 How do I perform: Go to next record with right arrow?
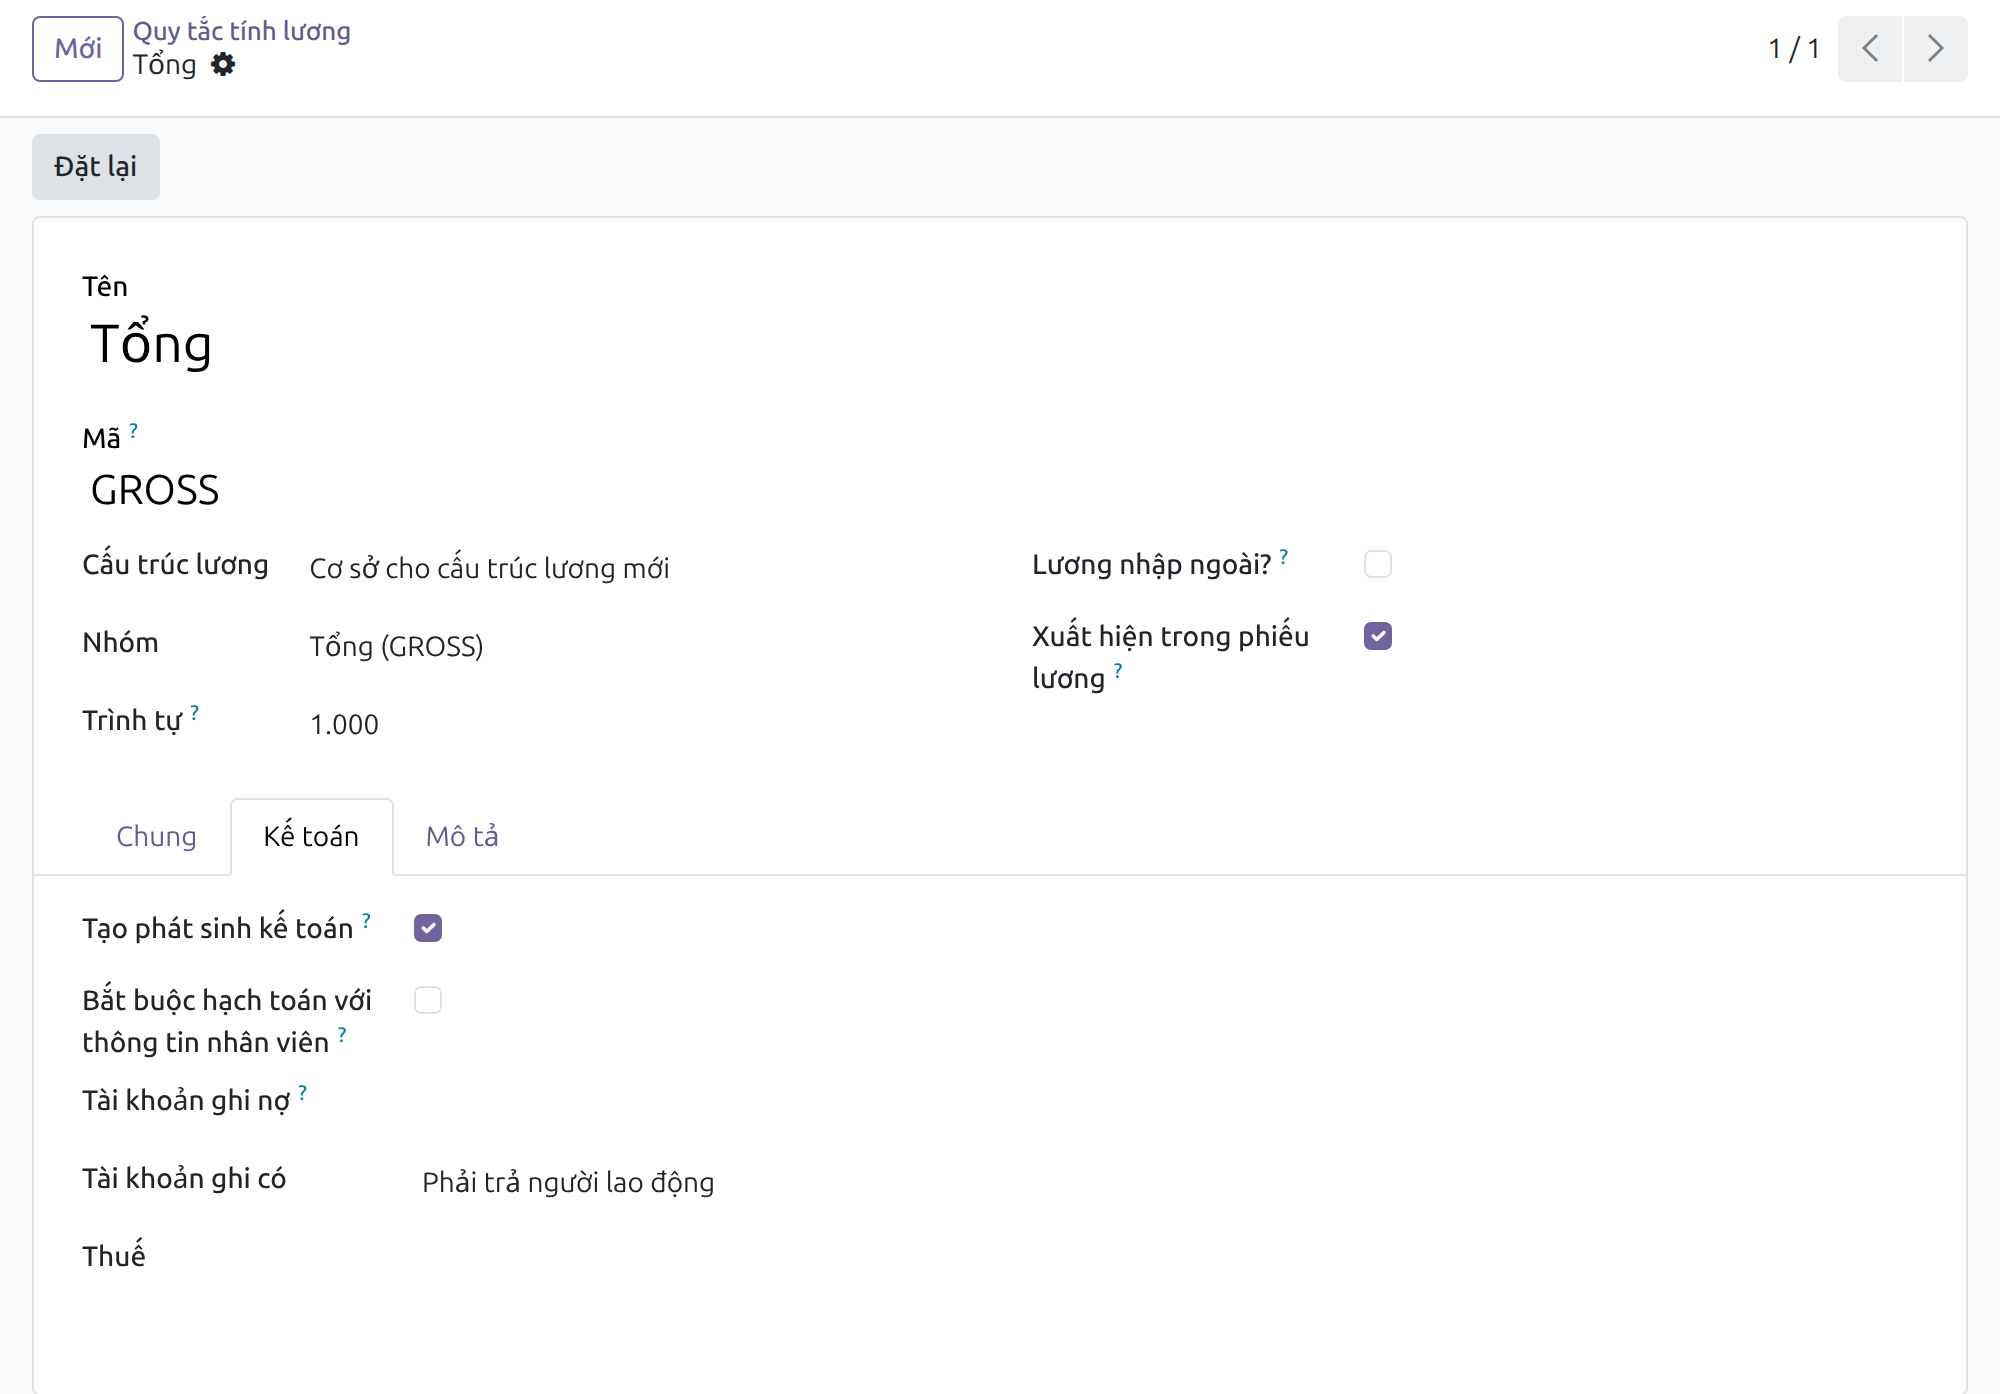tap(1936, 48)
